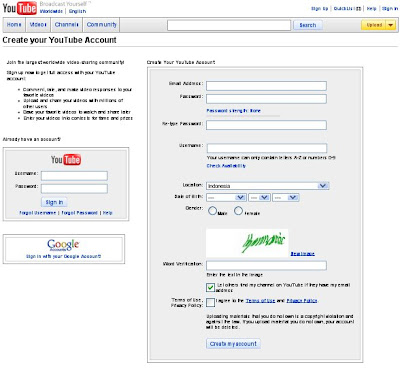Switch to the Channels tab

(x=67, y=25)
